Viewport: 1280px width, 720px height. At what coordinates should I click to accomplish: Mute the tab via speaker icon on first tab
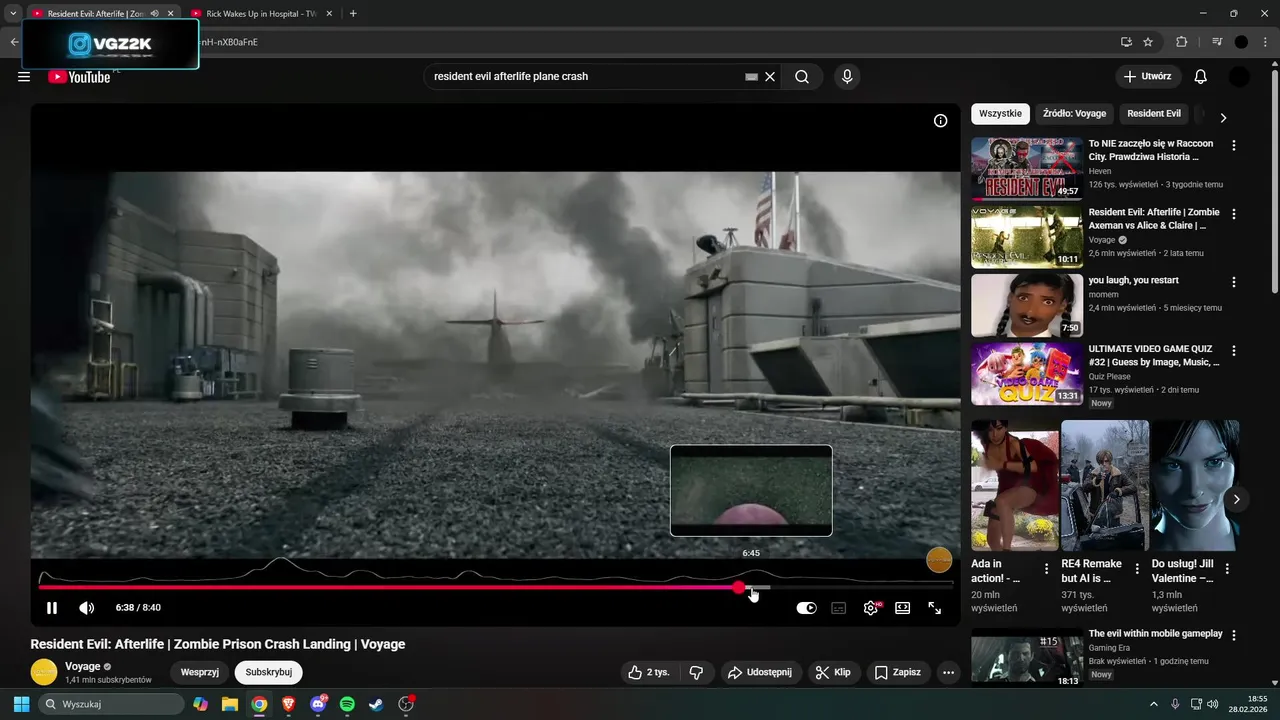point(155,14)
